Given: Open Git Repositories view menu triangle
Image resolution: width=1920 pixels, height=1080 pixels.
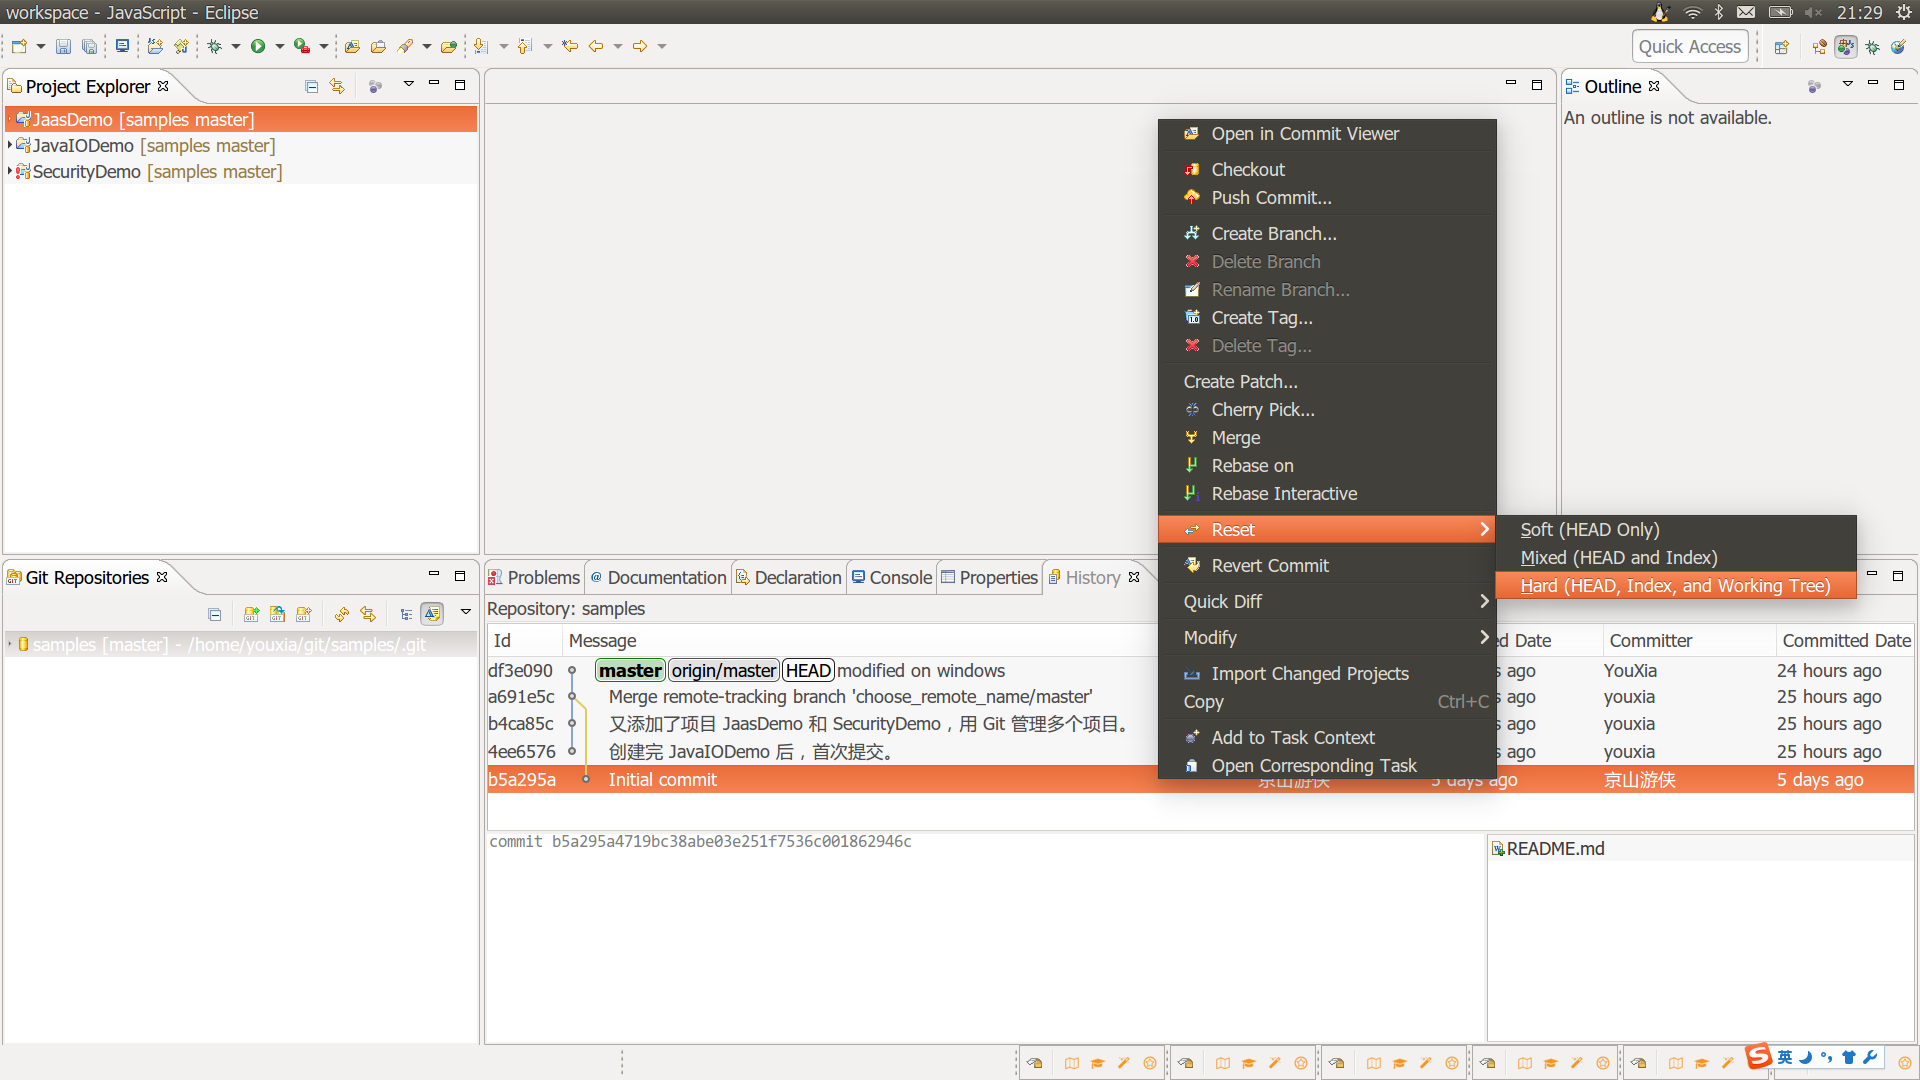Looking at the screenshot, I should 465,612.
